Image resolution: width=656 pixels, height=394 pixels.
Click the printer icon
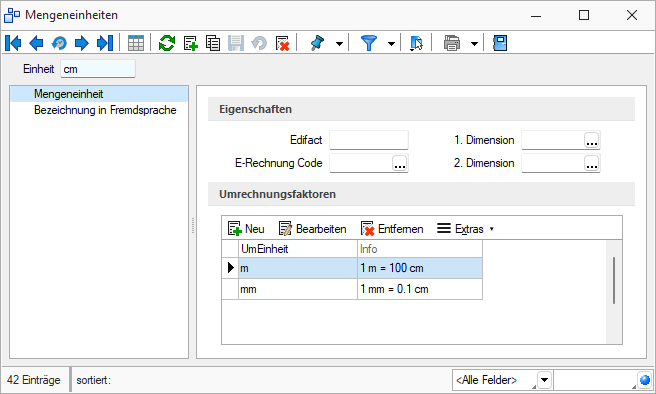(x=452, y=43)
